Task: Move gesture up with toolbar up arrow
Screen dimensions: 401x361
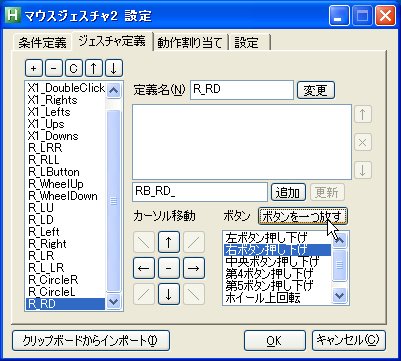Action: (x=94, y=69)
